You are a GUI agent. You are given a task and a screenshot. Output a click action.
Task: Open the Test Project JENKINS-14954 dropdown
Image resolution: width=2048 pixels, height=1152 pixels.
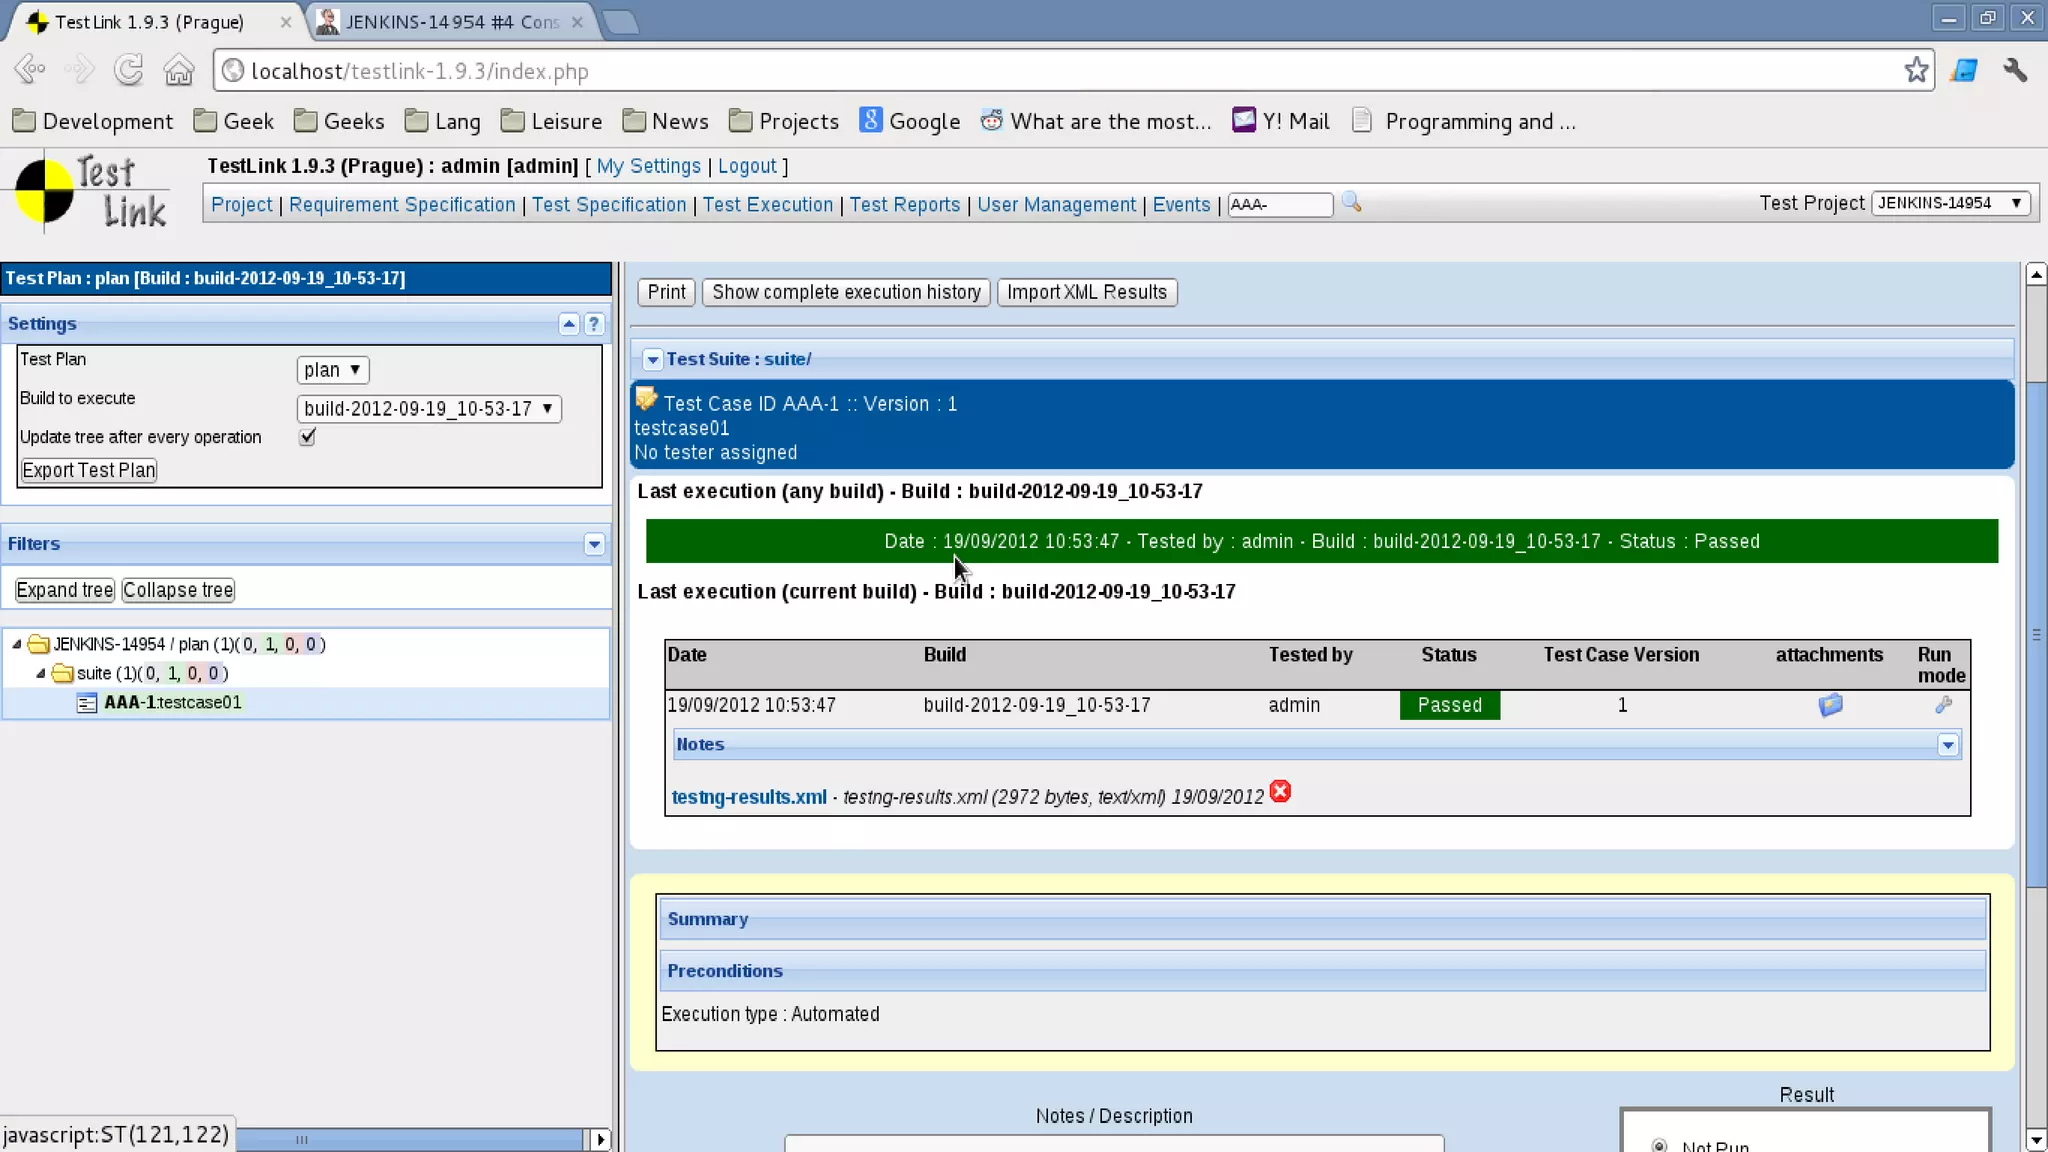pyautogui.click(x=1949, y=203)
